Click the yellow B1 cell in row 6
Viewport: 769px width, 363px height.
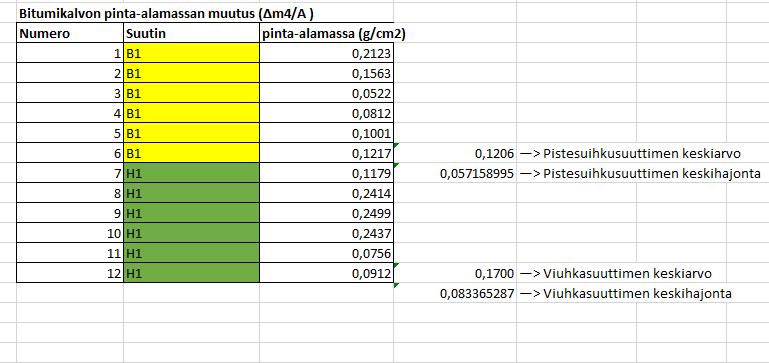tap(191, 153)
